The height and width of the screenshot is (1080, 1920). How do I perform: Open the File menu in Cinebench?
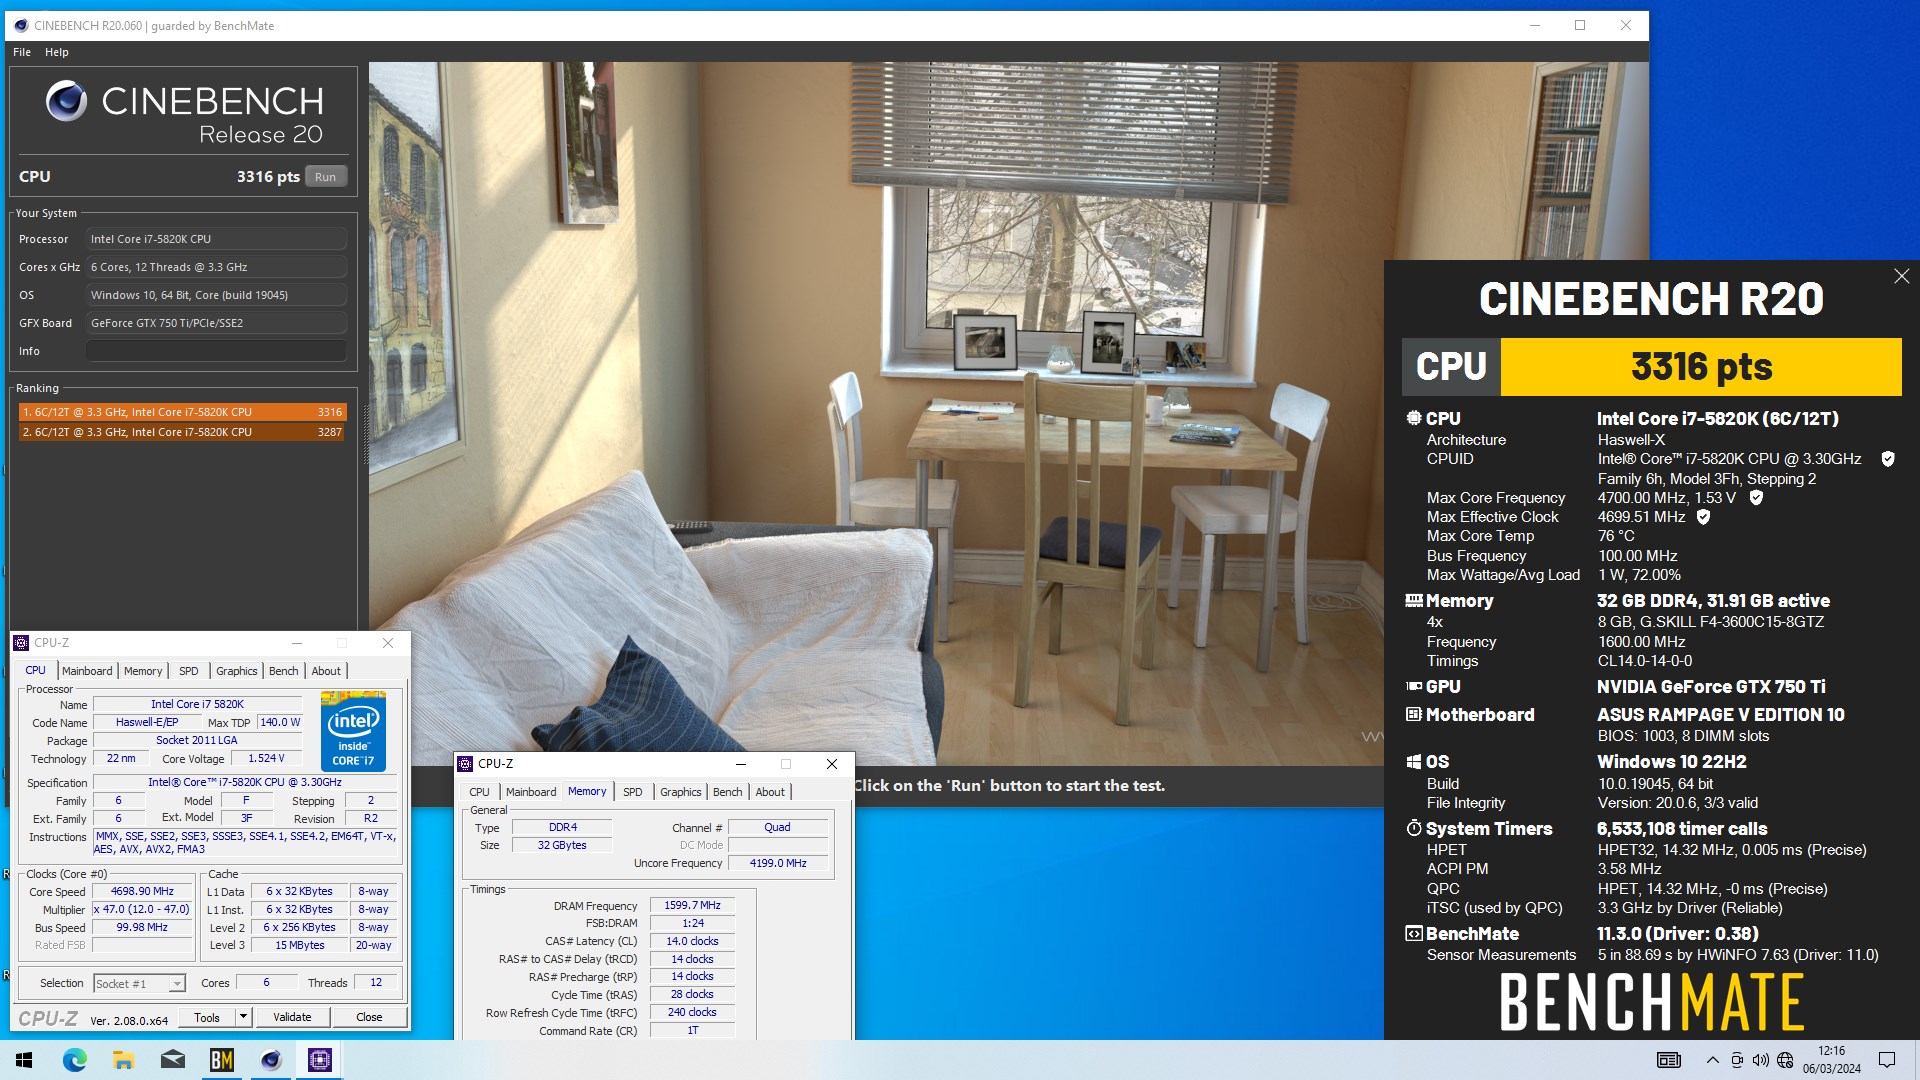point(22,52)
